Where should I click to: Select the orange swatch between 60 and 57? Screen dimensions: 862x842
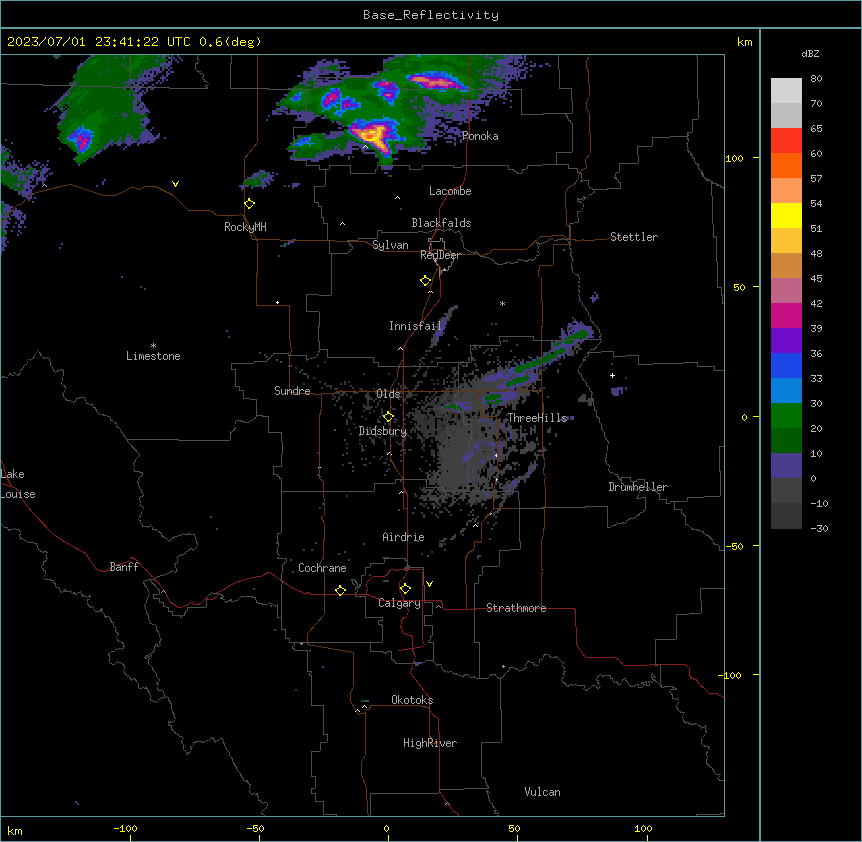coord(786,165)
